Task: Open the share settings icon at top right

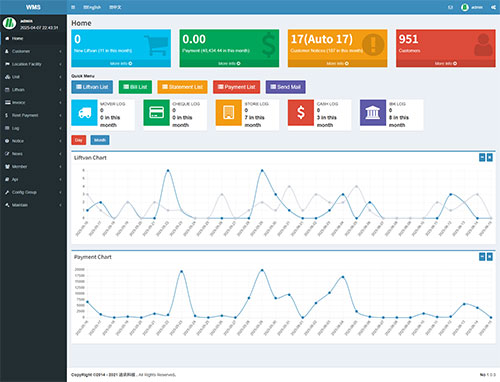Action: click(x=493, y=7)
